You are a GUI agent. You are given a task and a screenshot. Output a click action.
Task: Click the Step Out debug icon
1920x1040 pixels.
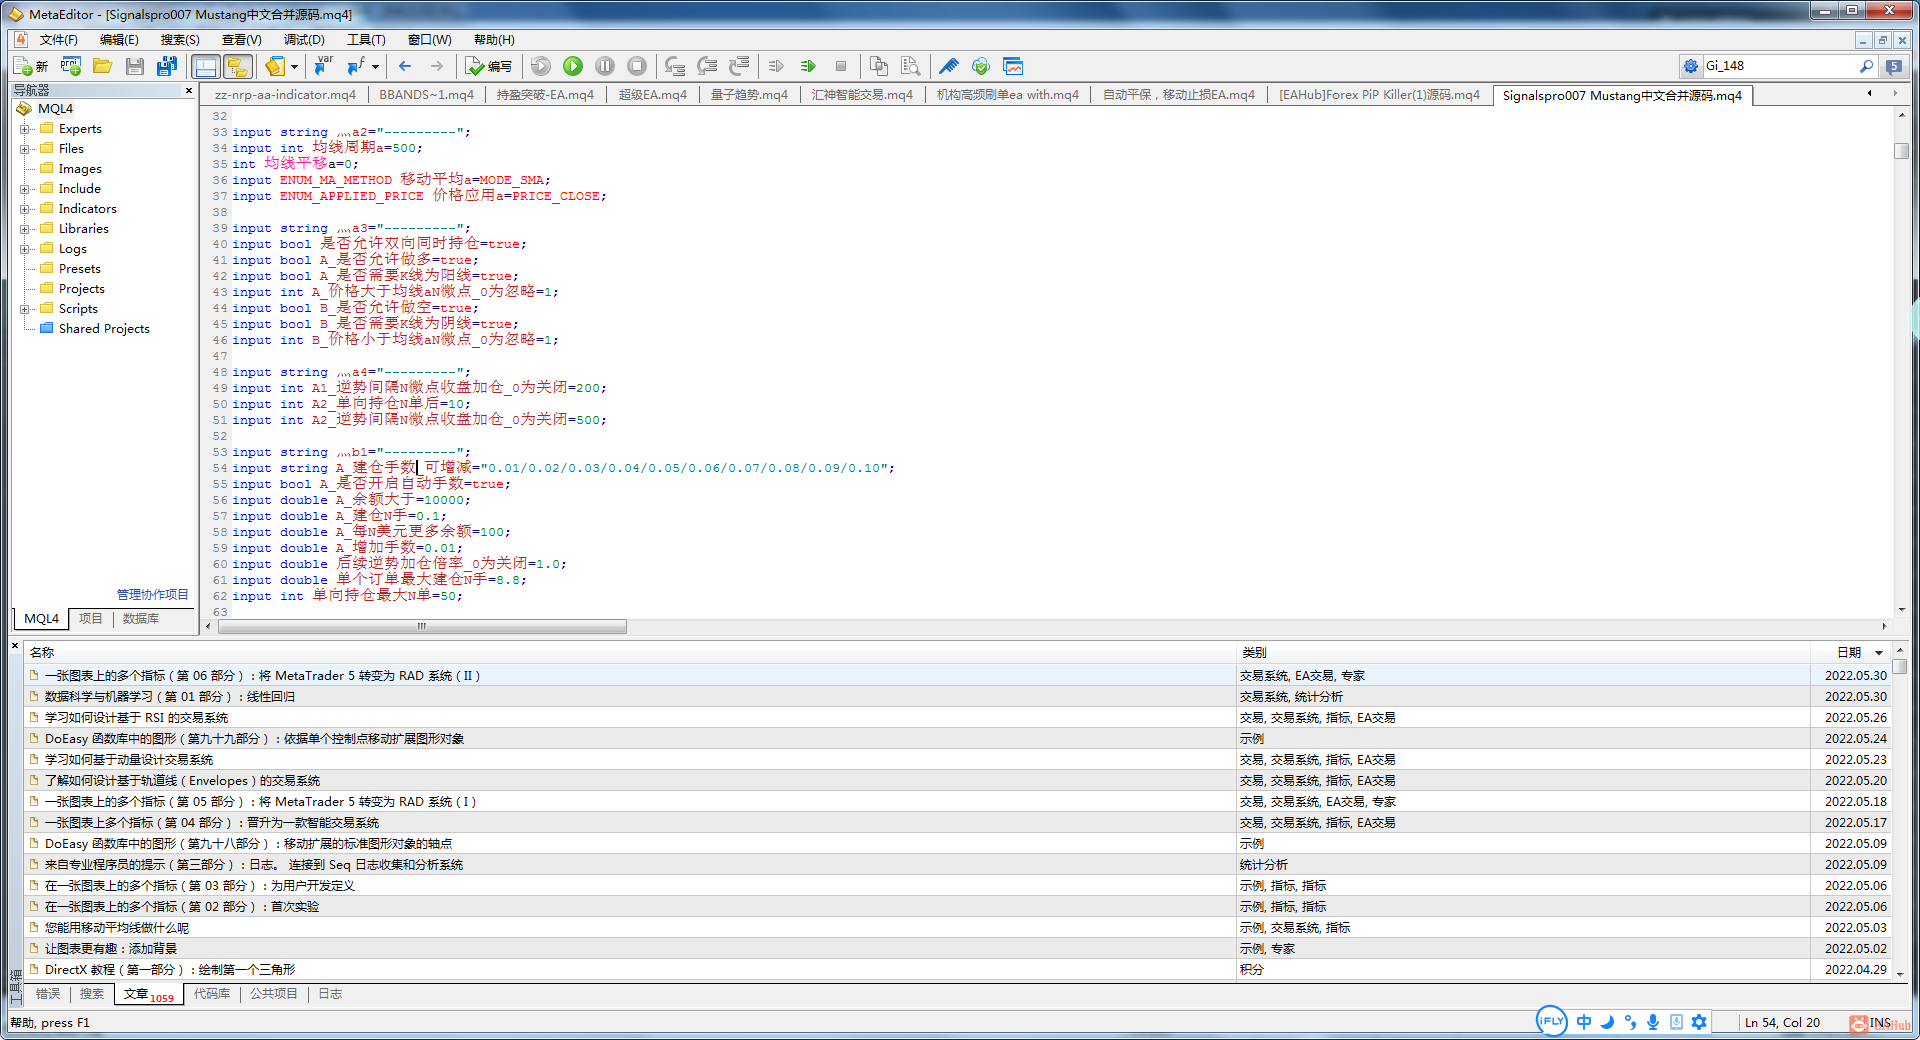(x=739, y=66)
